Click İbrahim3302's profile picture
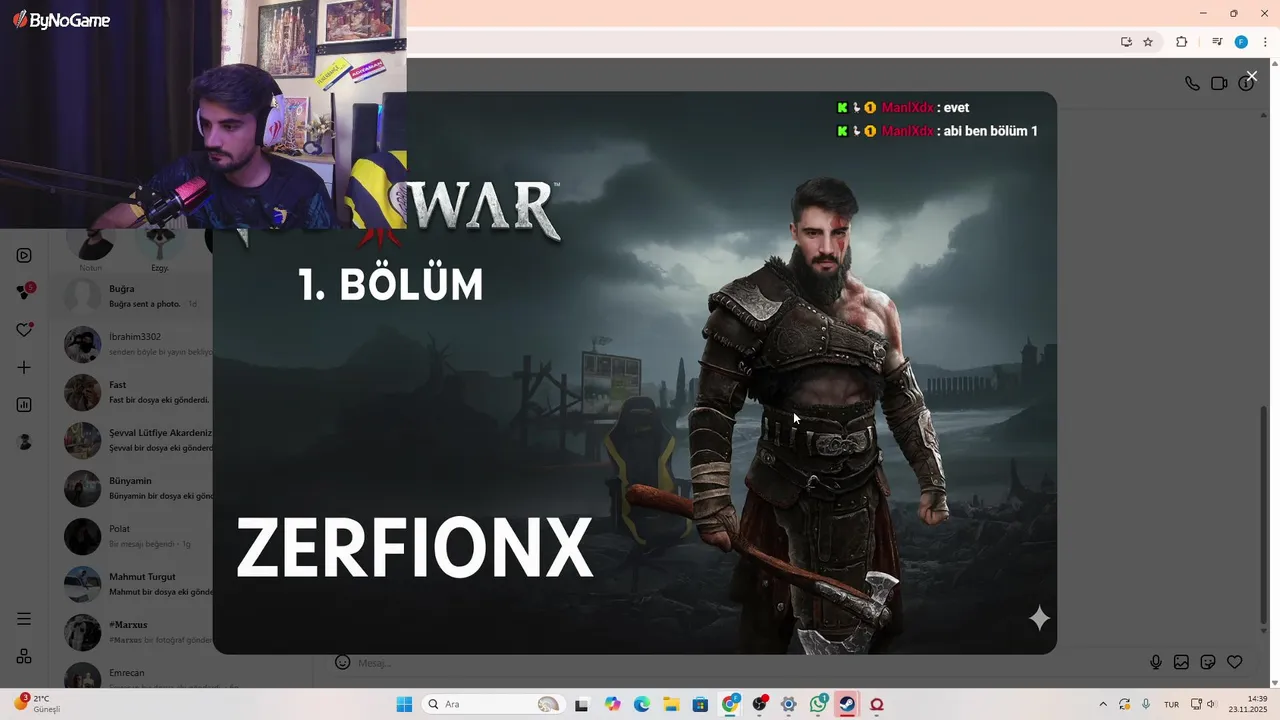1280x720 pixels. click(x=83, y=344)
